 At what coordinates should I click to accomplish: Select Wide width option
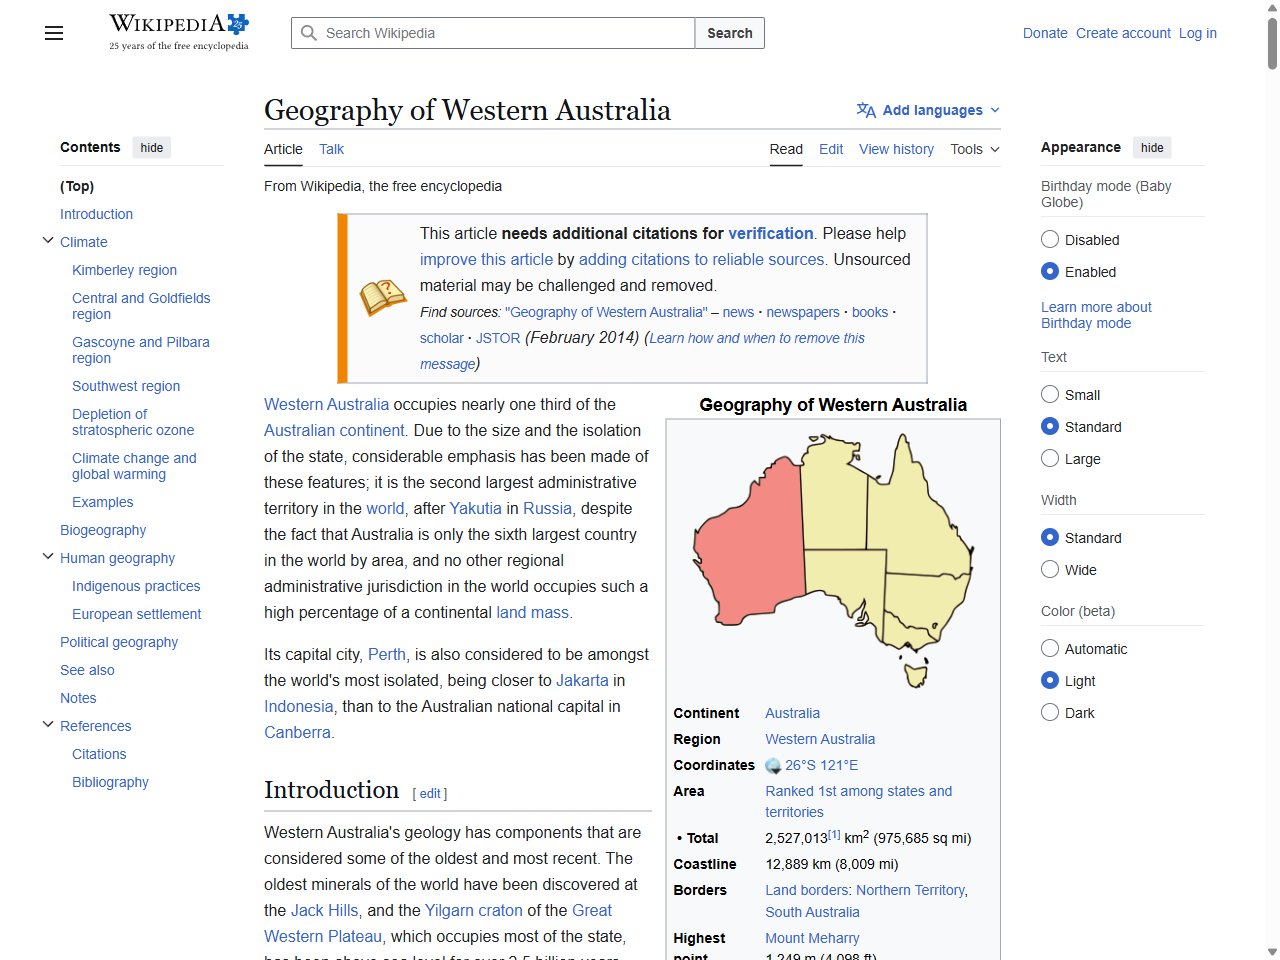[x=1050, y=569]
